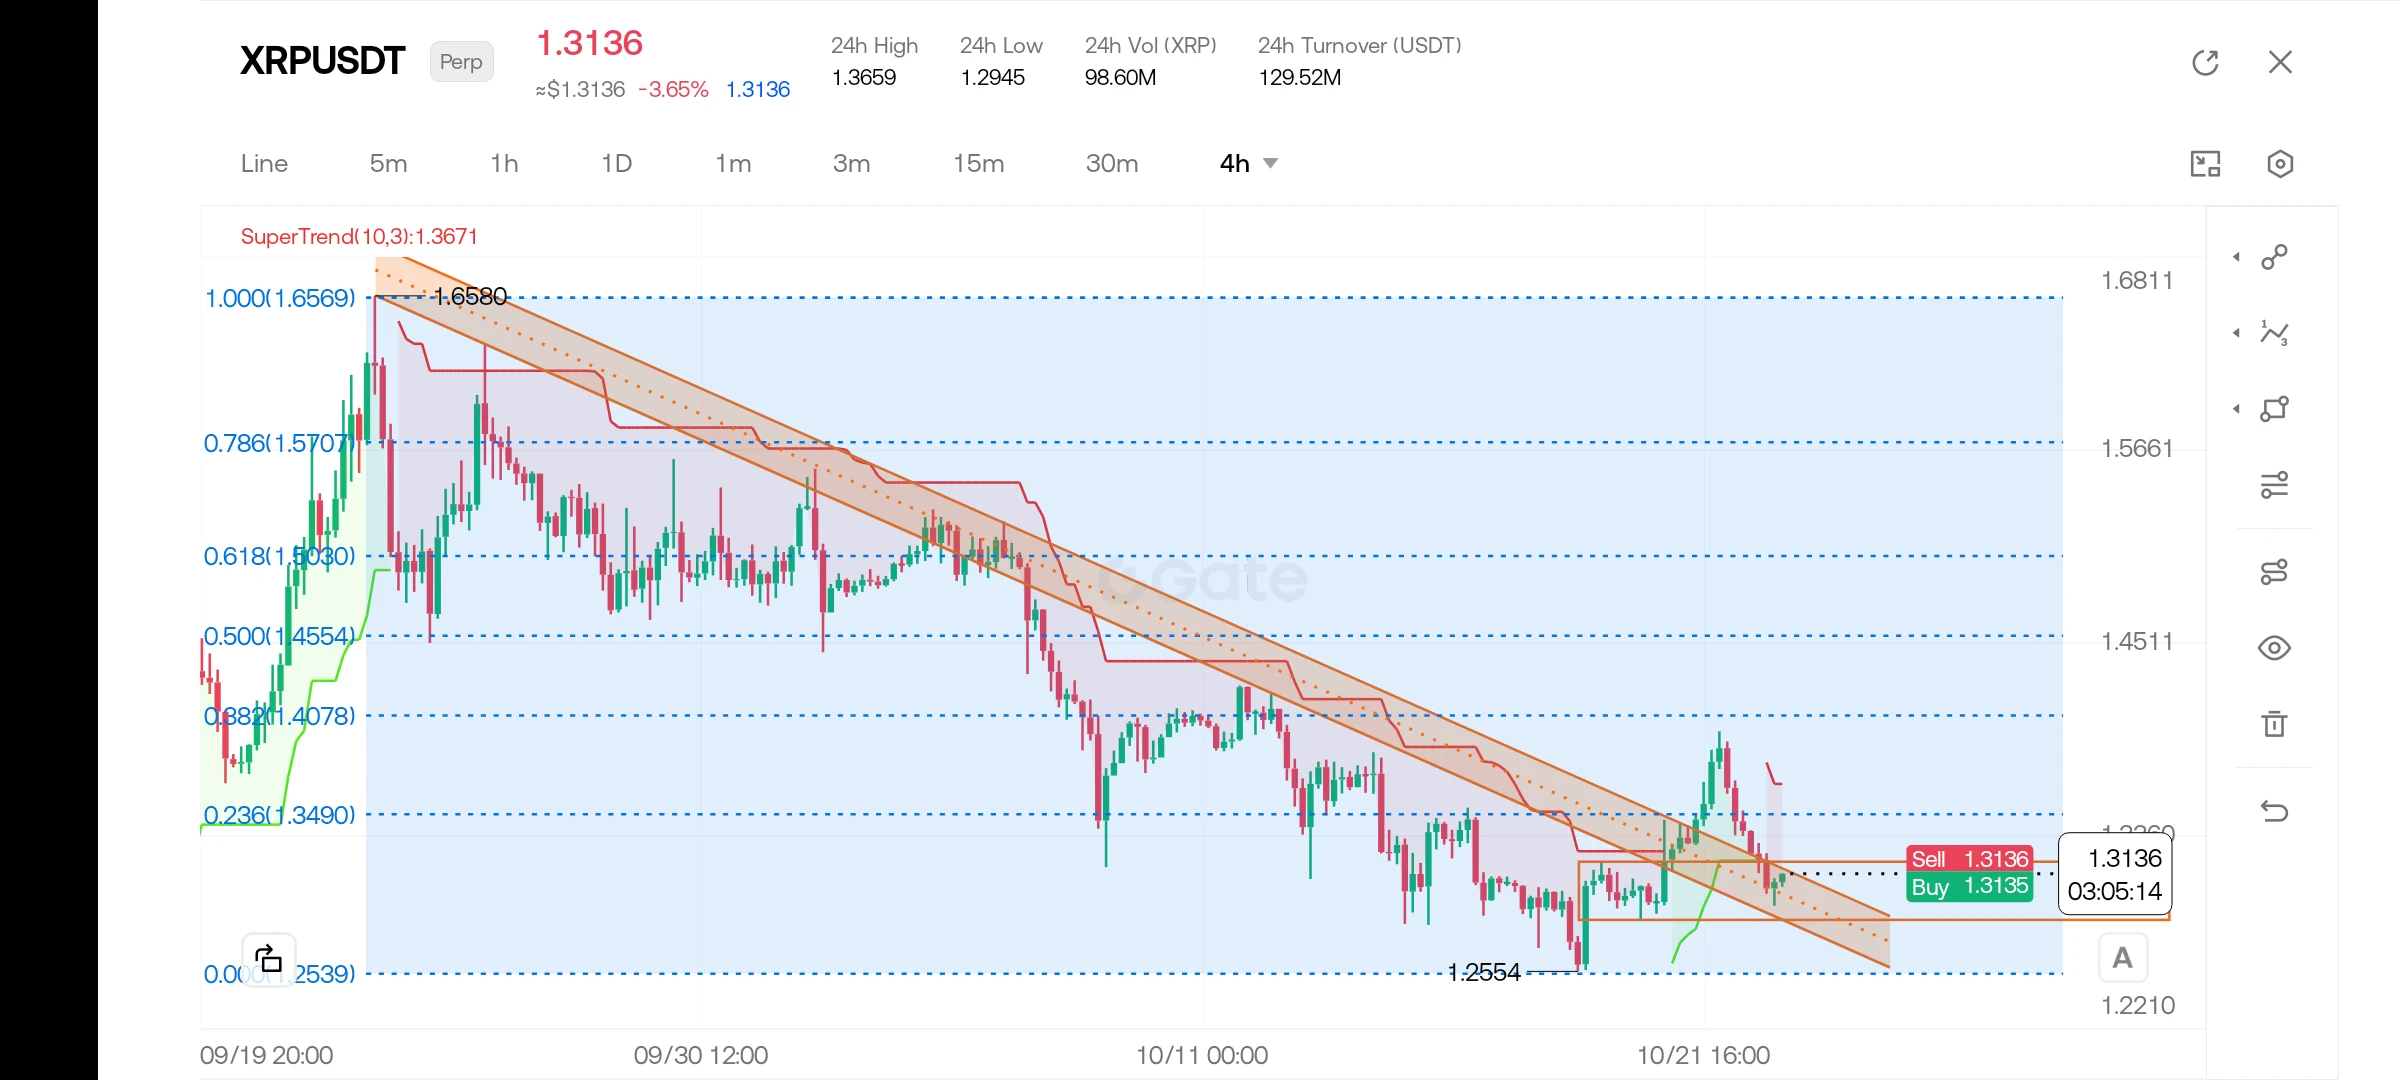This screenshot has height=1080, width=2400.
Task: Expand the wave tool submenu arrow
Action: tap(2237, 333)
